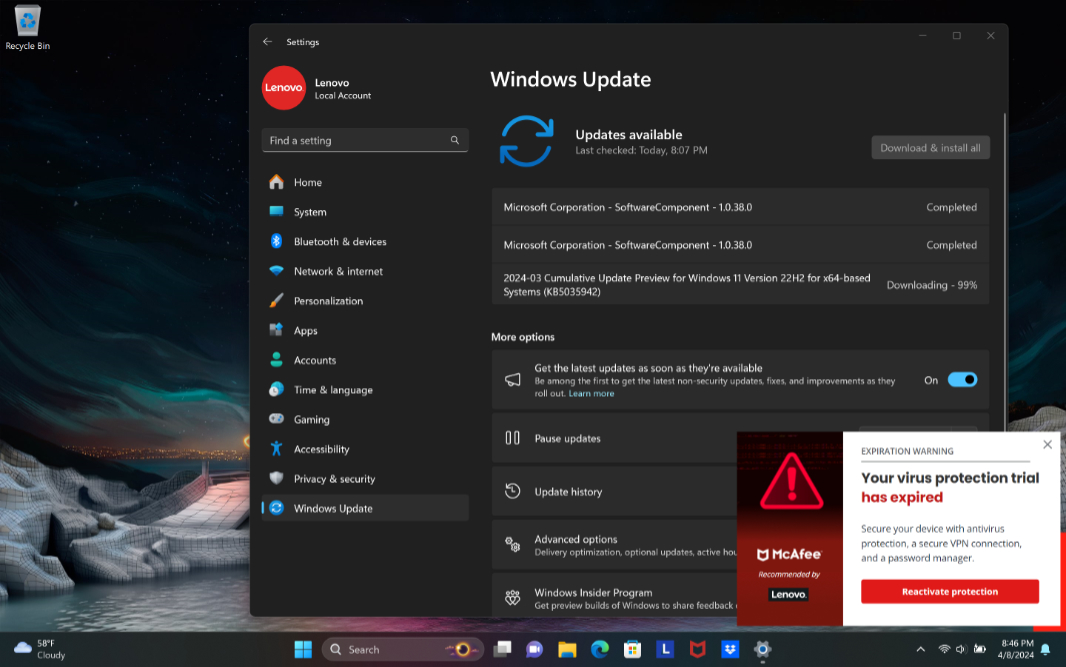Click the McAfee icon in the taskbar
The image size is (1066, 667).
pos(698,649)
